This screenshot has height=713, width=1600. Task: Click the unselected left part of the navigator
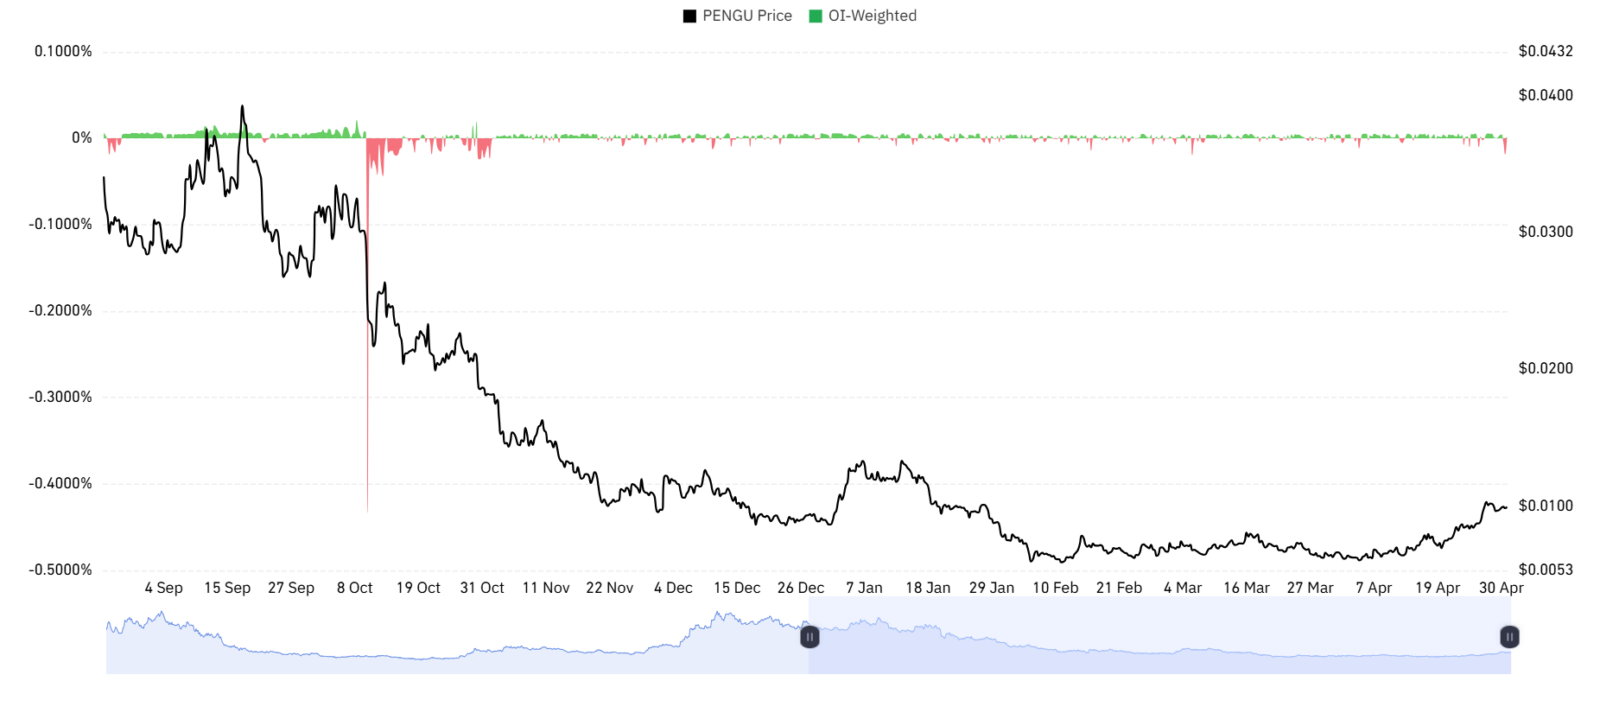[457, 636]
